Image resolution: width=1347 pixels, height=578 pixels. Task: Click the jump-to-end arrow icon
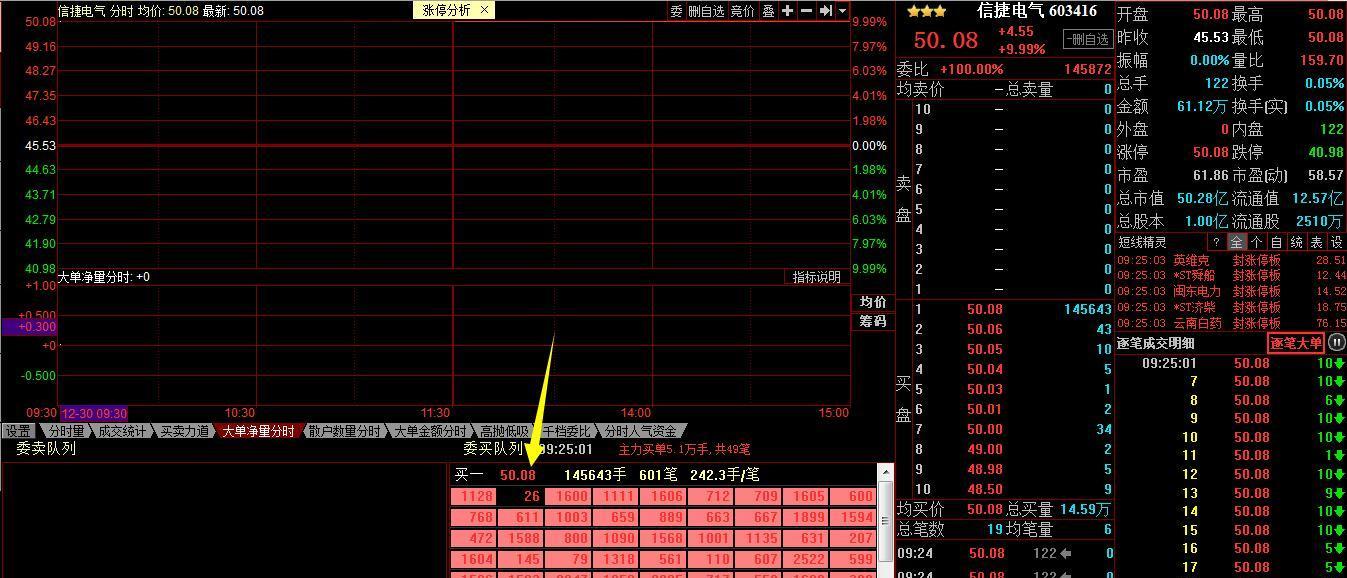tap(825, 11)
